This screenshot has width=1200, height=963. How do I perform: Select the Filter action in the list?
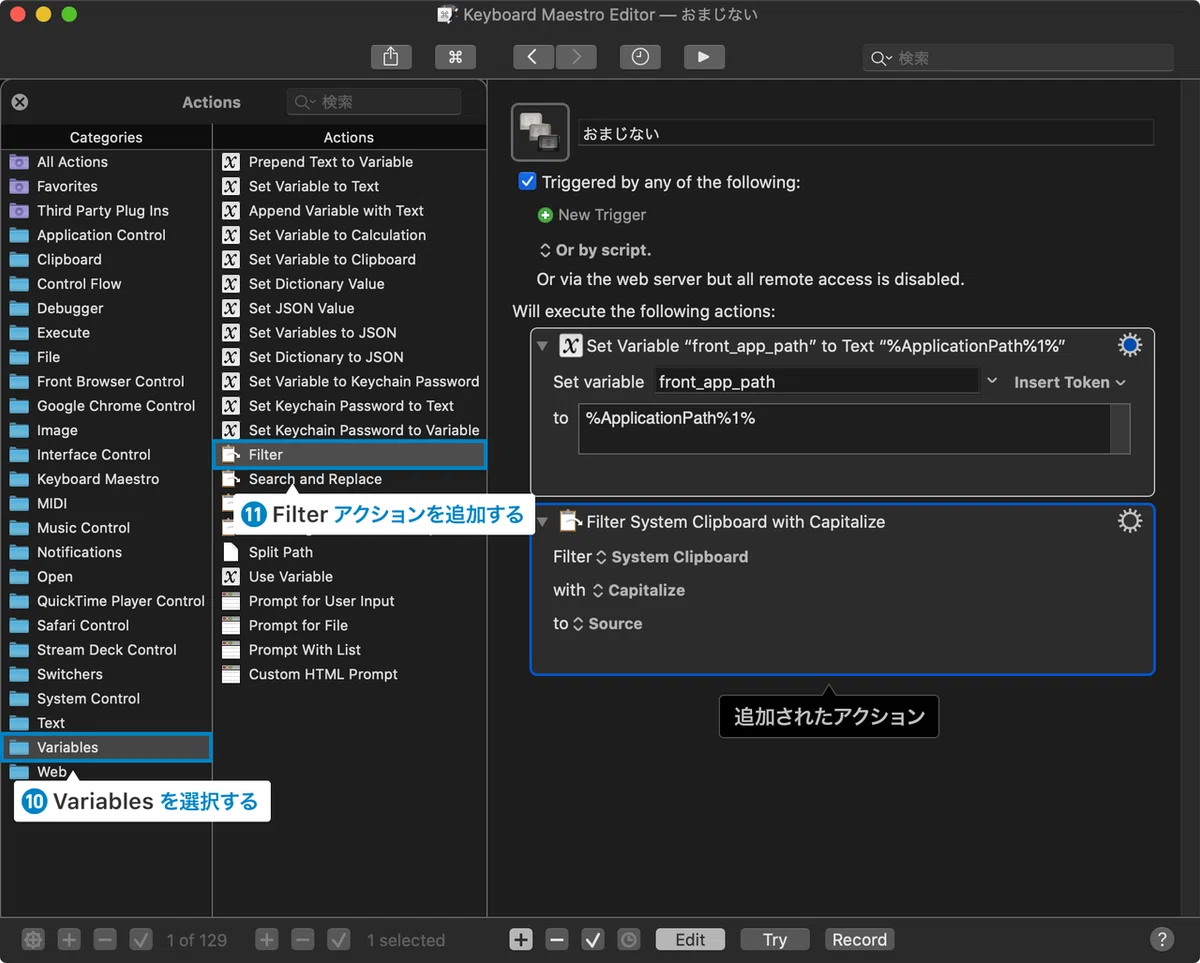(349, 454)
